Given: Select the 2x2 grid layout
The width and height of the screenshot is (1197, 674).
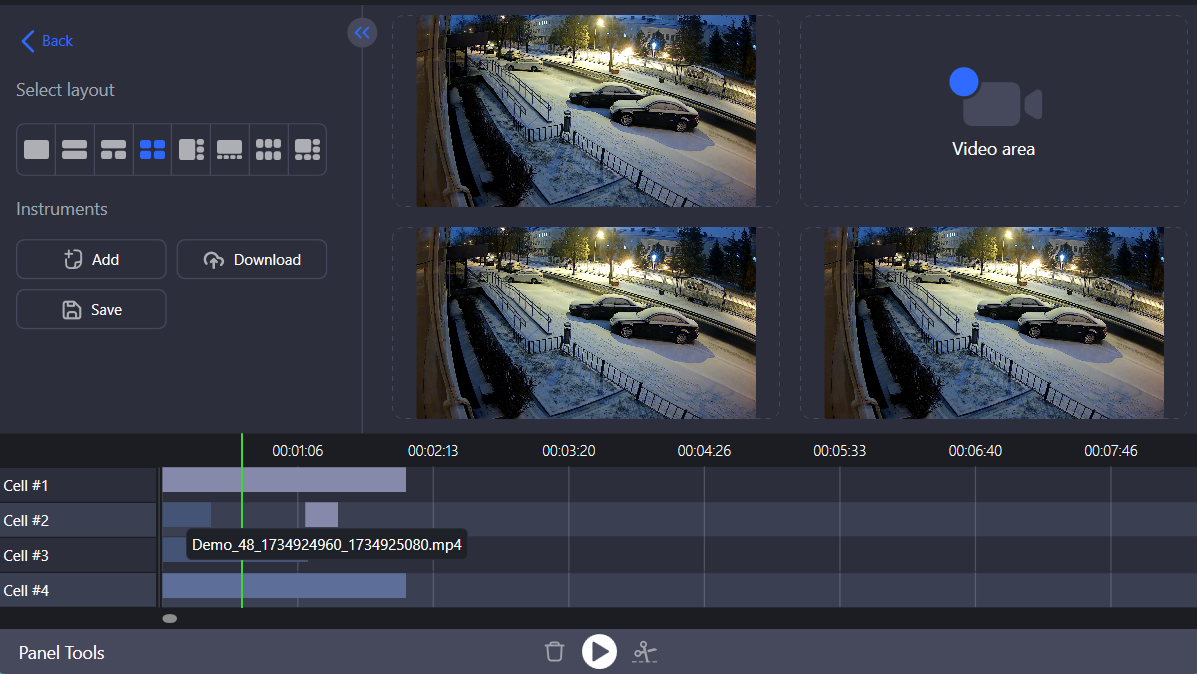Looking at the screenshot, I should point(153,150).
